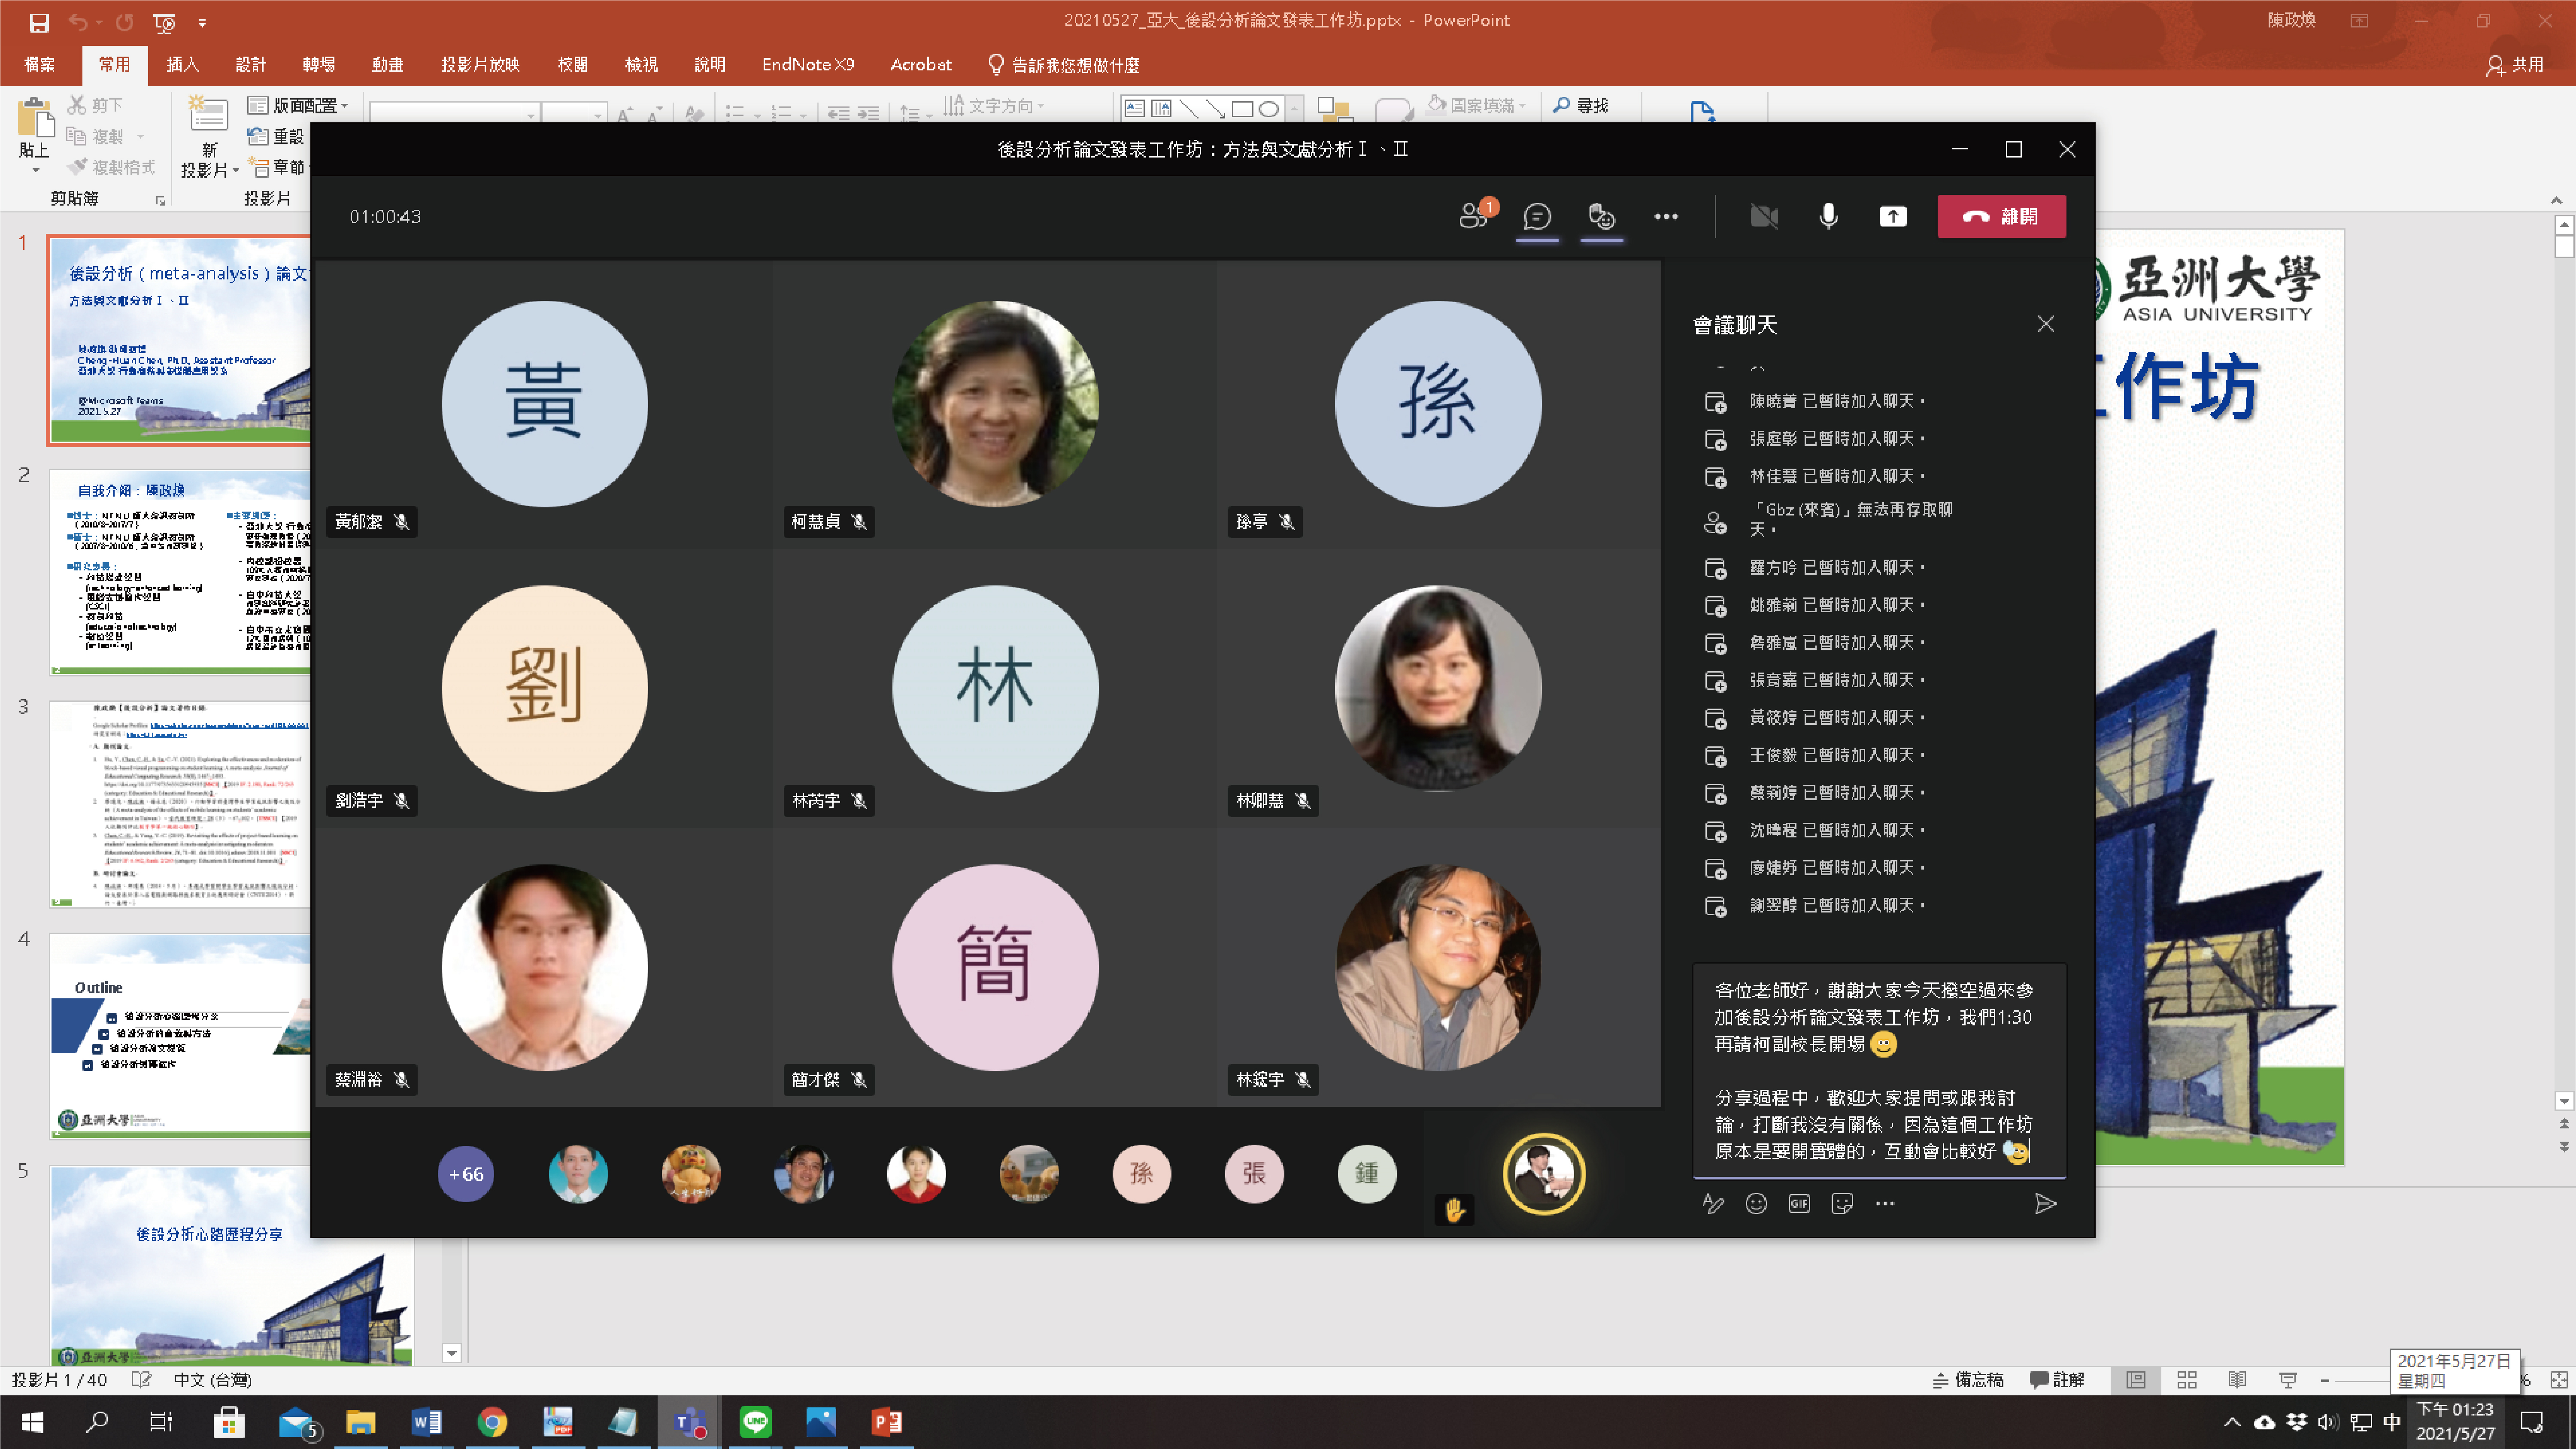The width and height of the screenshot is (2576, 1449).
Task: Open more actions menu in meeting toolbar
Action: [x=1666, y=216]
